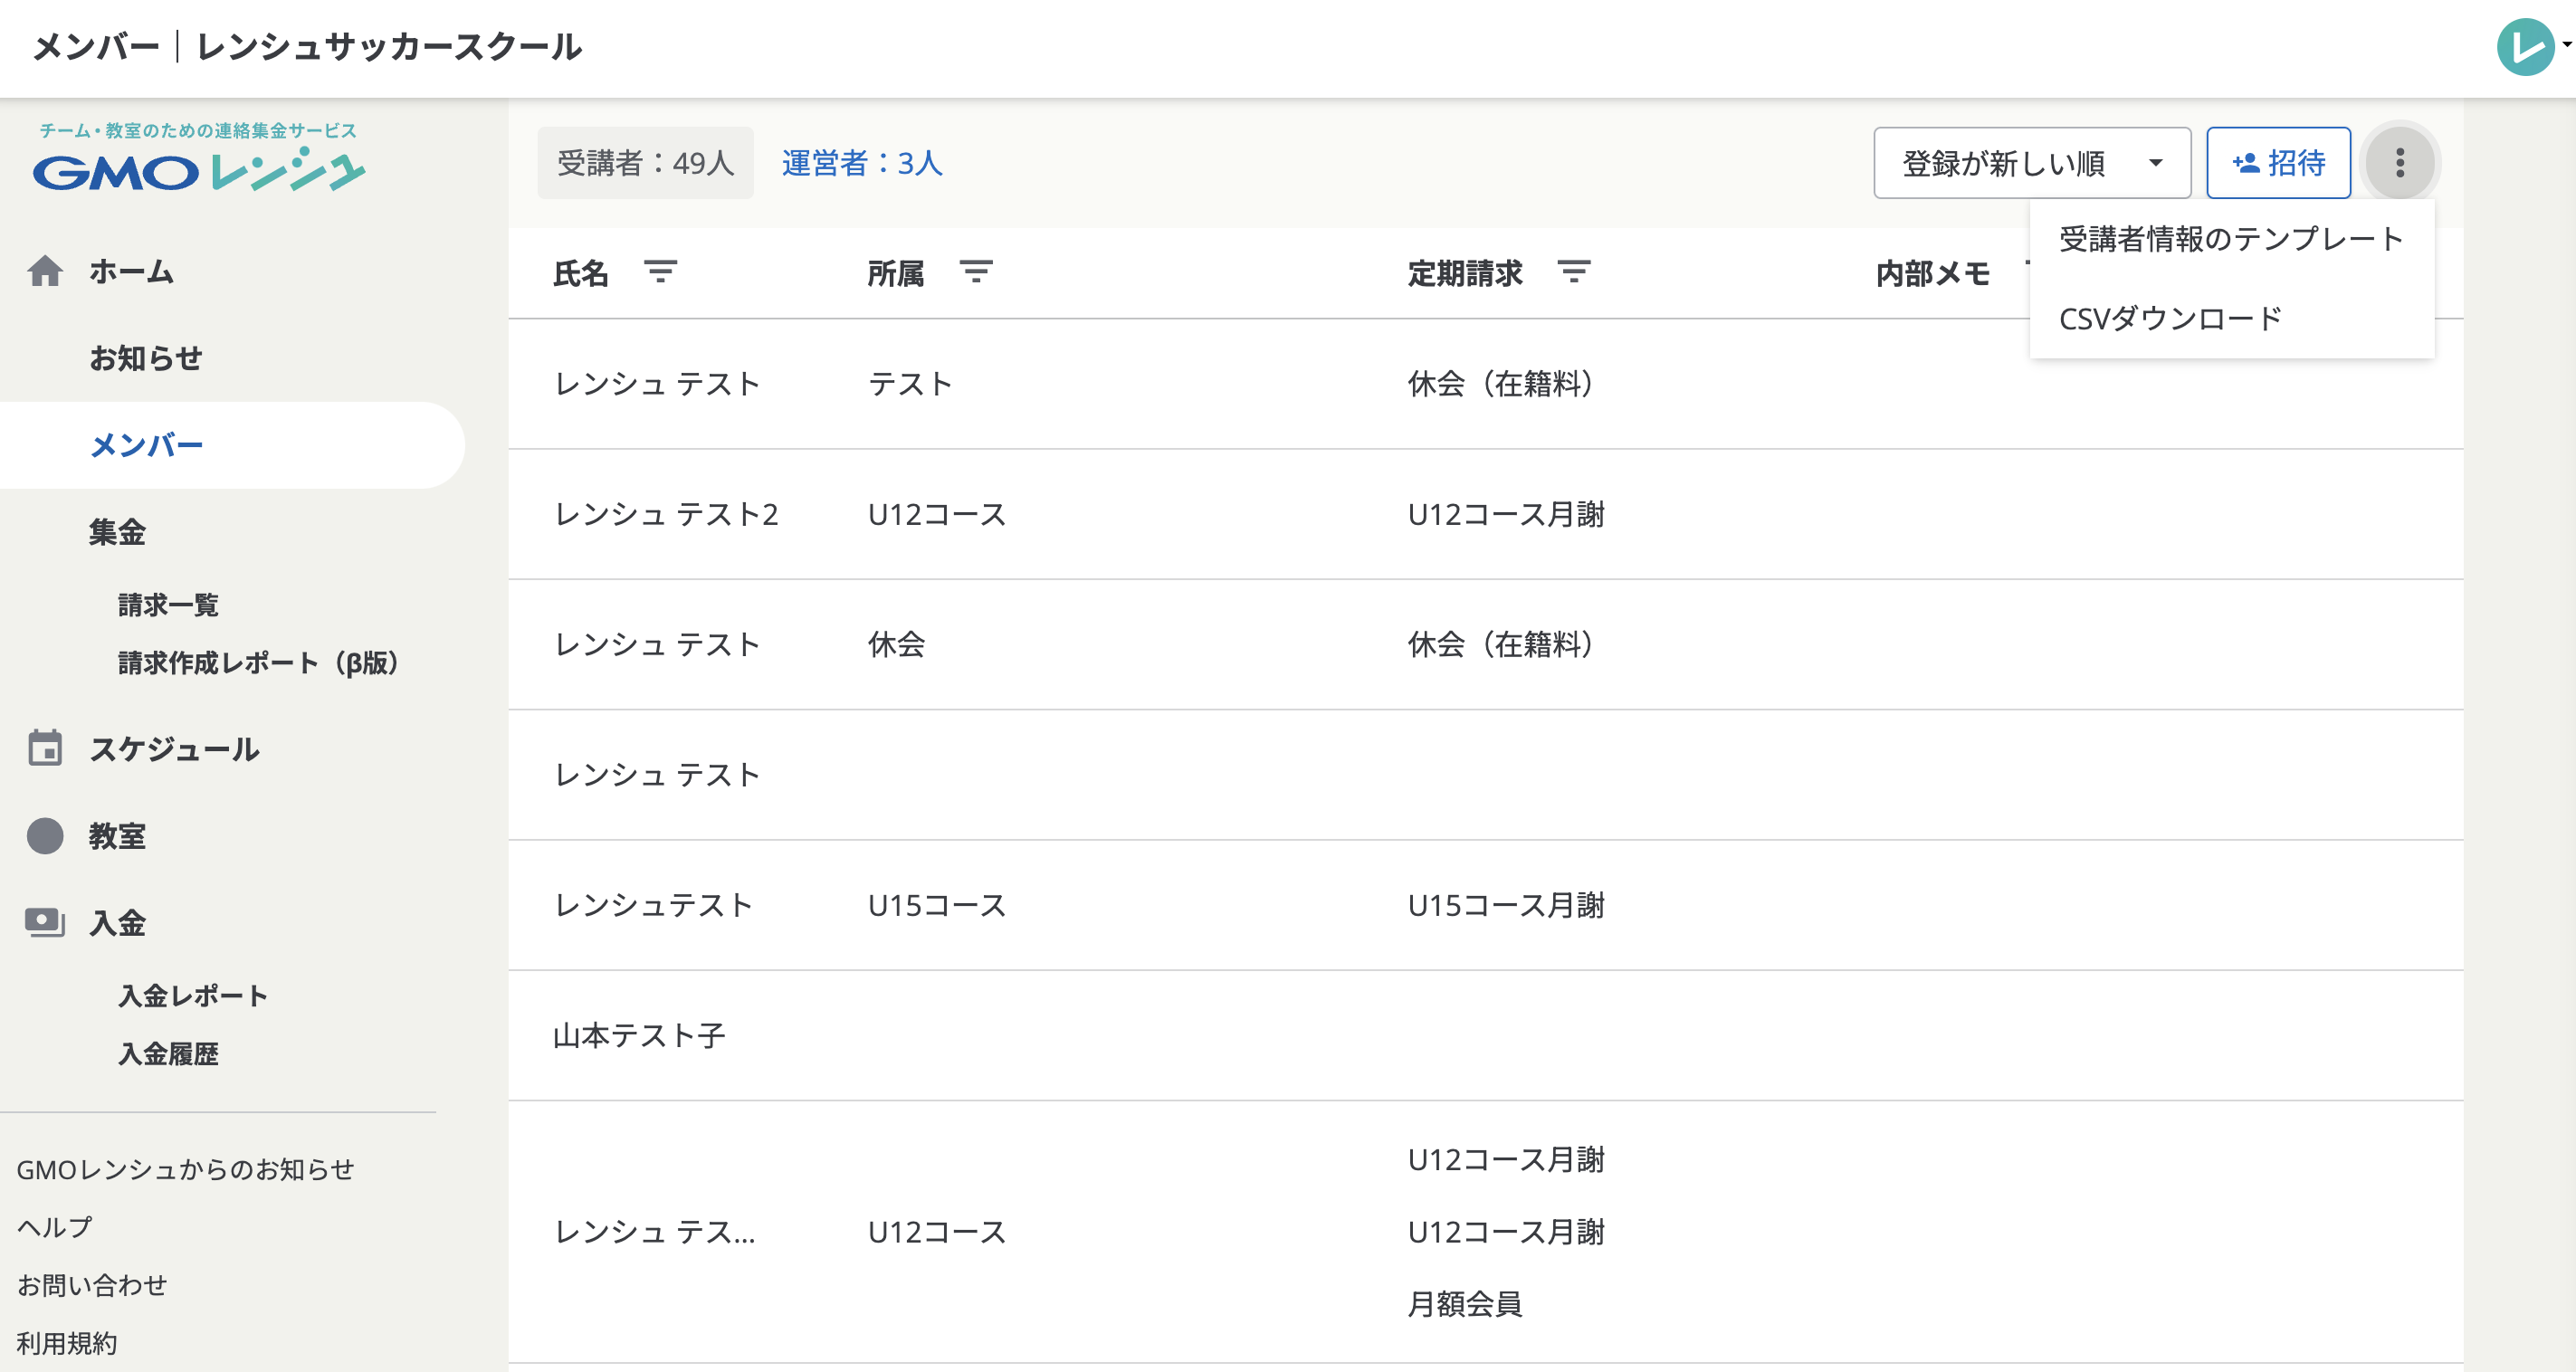The image size is (2576, 1372).
Task: Open the filter icon on 定期請求 column
Action: (x=1572, y=272)
